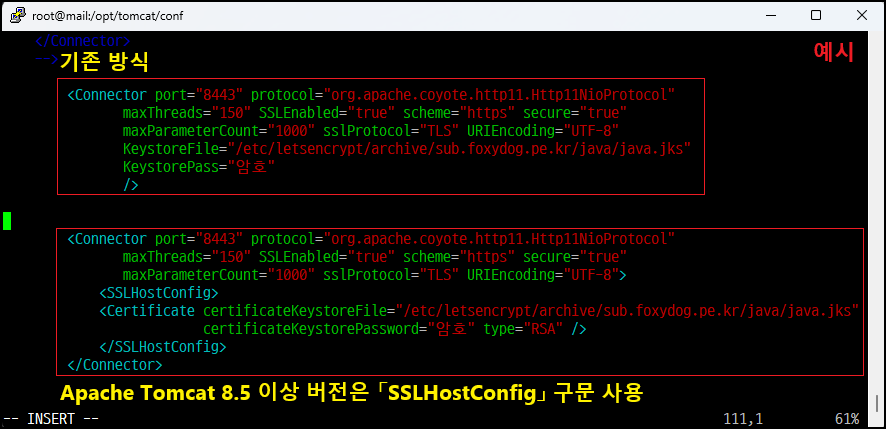Click the "61%" file position indicator
This screenshot has width=886, height=429.
(x=846, y=419)
